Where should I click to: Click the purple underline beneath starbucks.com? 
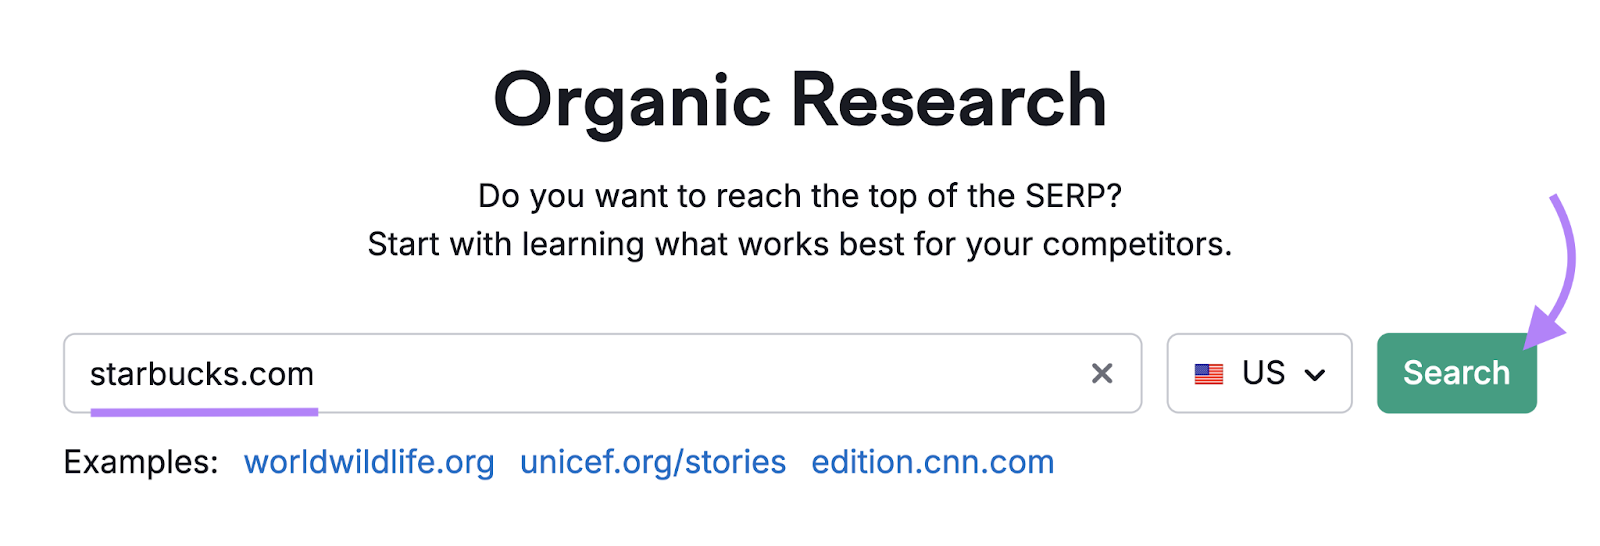pyautogui.click(x=204, y=410)
